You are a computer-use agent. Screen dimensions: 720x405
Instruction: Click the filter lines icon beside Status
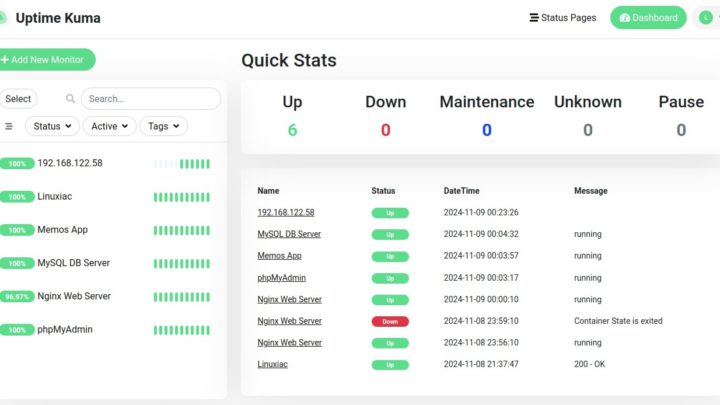click(x=9, y=127)
